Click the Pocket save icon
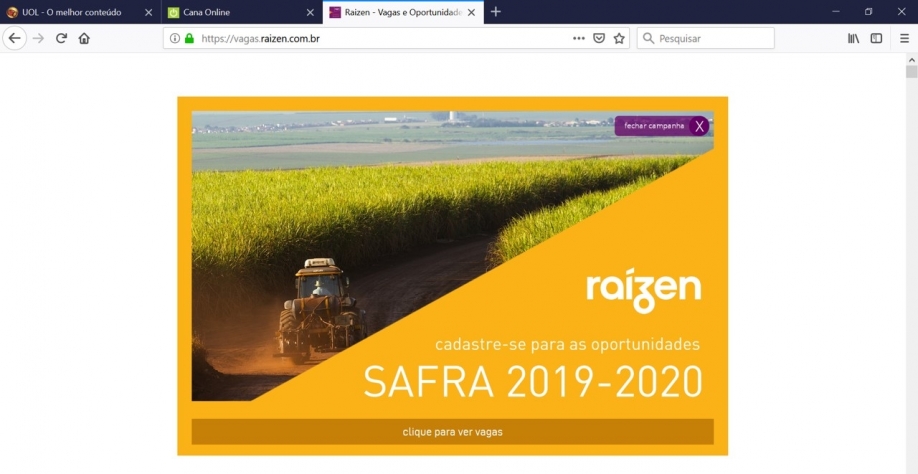 (599, 38)
